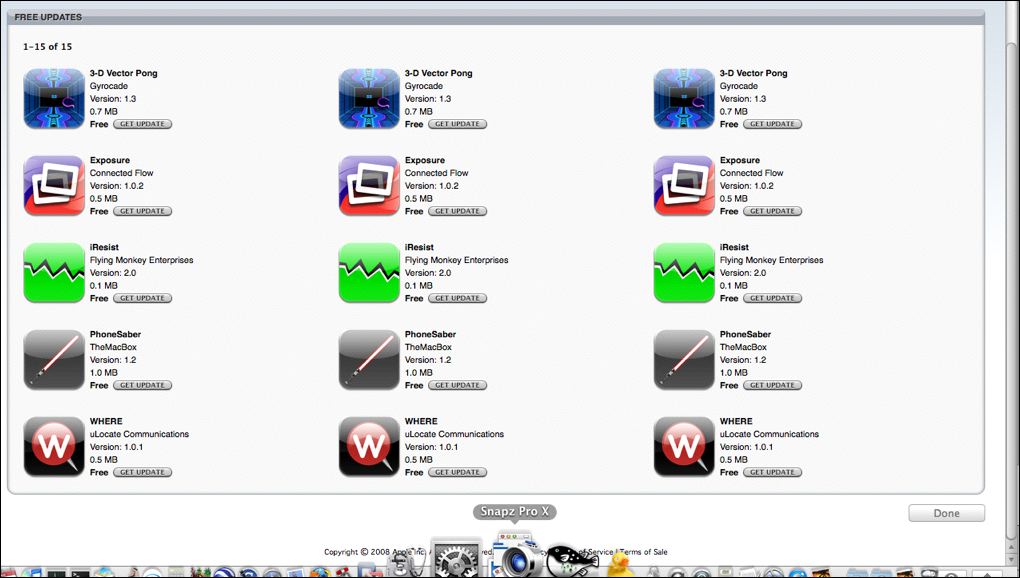Get update for iResist in right column
1020x578 pixels.
tap(772, 298)
